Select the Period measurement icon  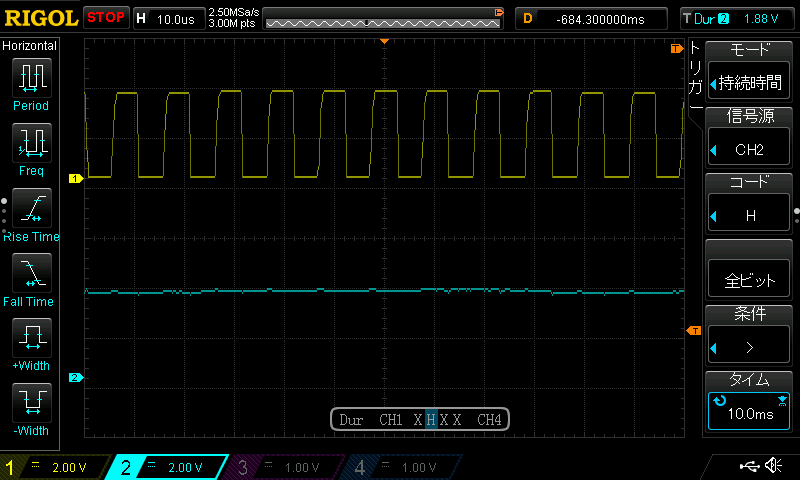(32, 78)
